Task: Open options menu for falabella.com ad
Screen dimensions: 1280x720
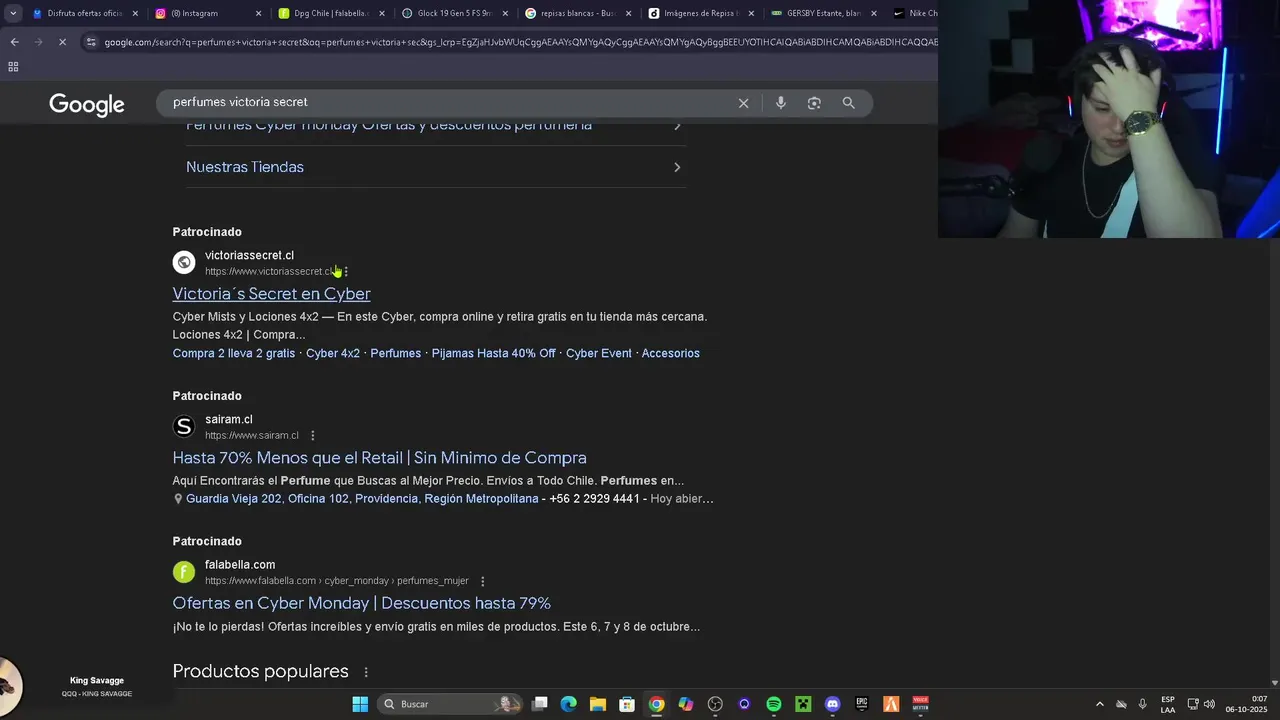Action: click(x=482, y=581)
